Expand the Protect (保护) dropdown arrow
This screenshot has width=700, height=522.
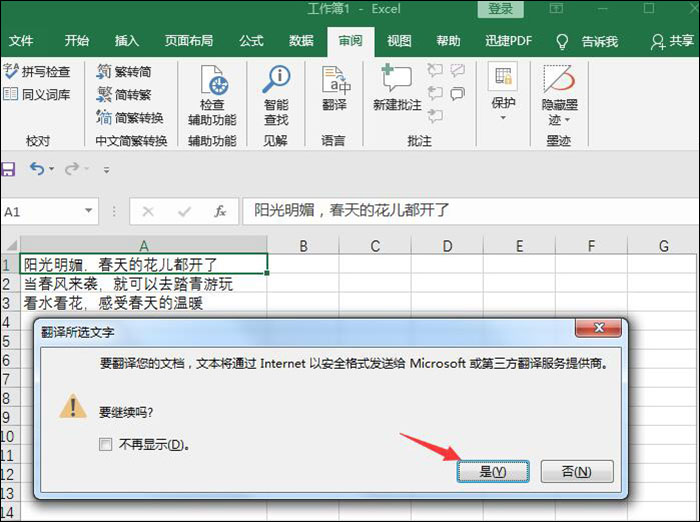pos(503,118)
